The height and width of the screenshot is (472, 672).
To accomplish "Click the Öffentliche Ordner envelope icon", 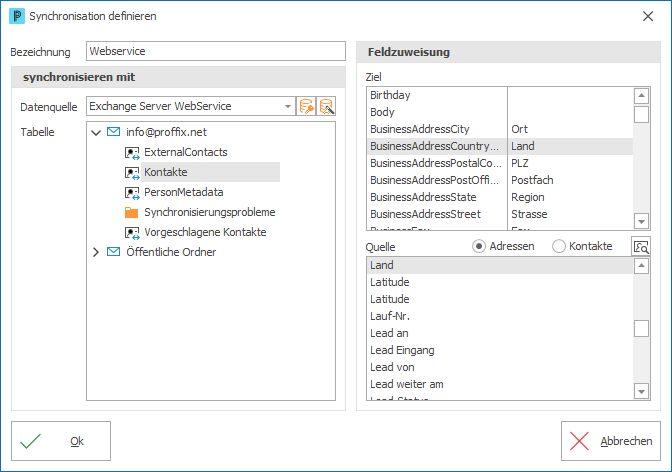I will (113, 252).
